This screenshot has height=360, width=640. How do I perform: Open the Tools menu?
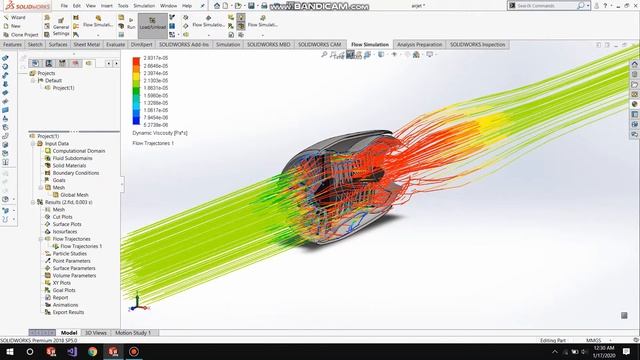pos(123,6)
